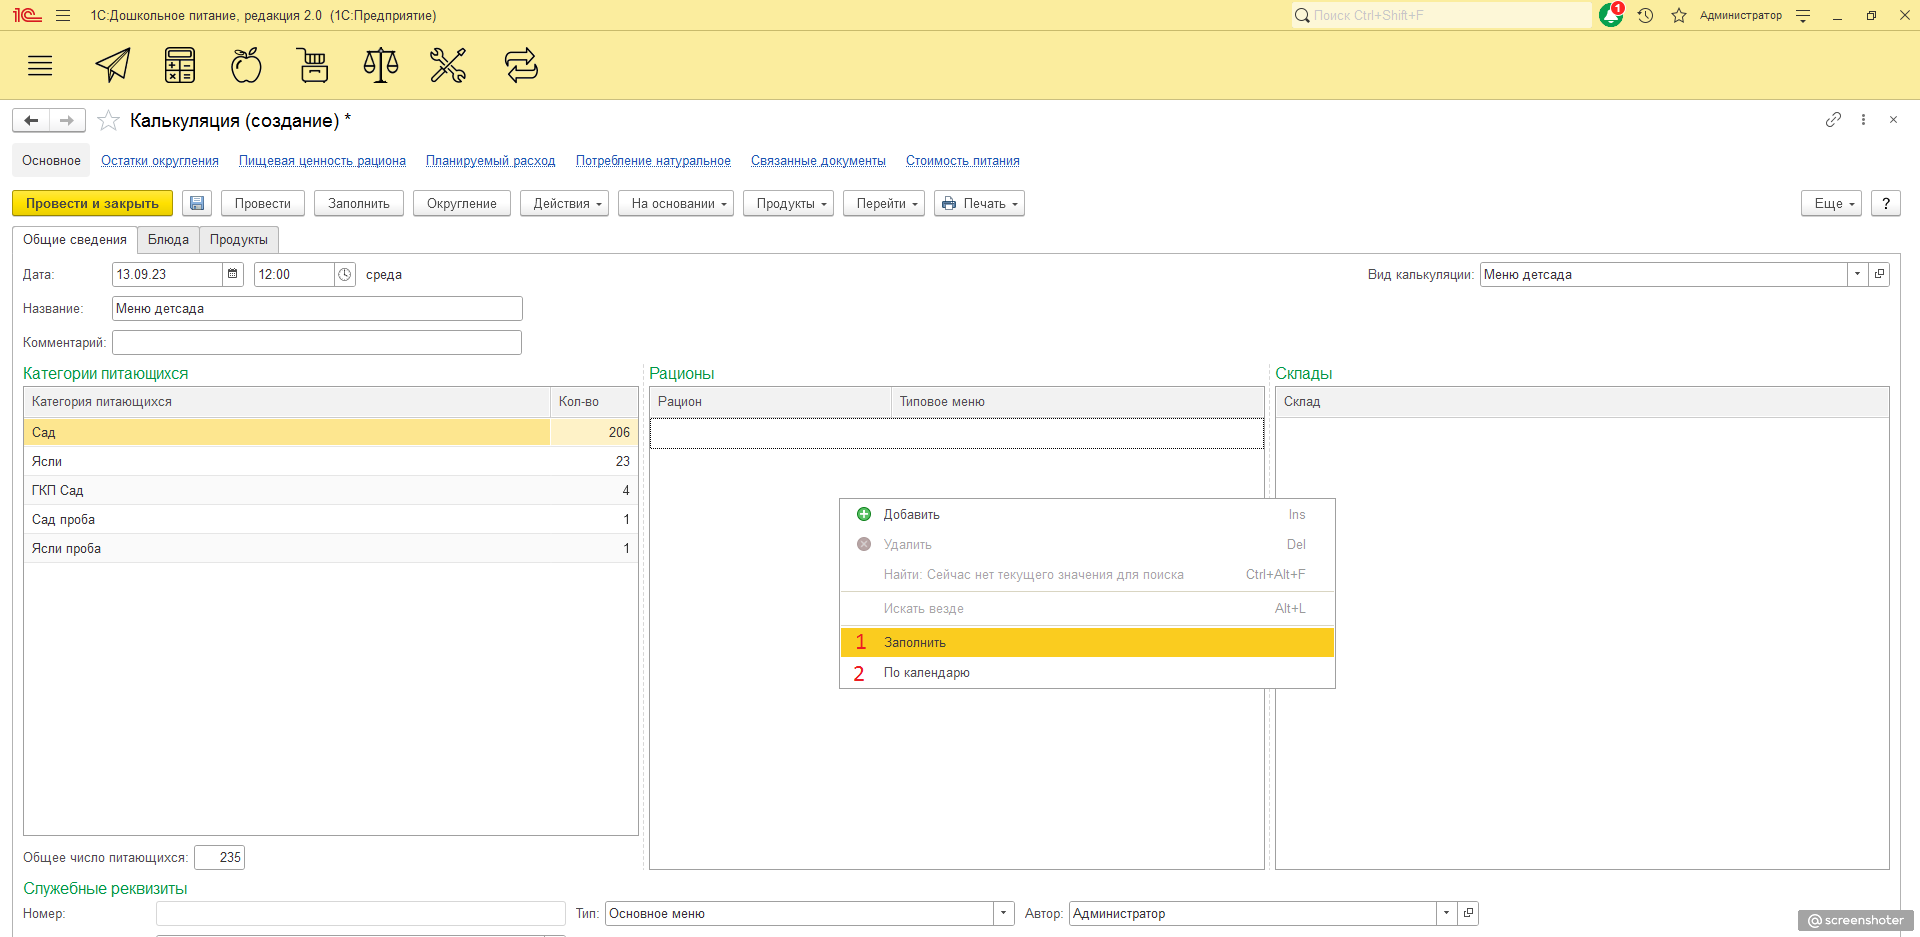1920x937 pixels.
Task: Click the clock icon beside time field
Action: click(345, 275)
